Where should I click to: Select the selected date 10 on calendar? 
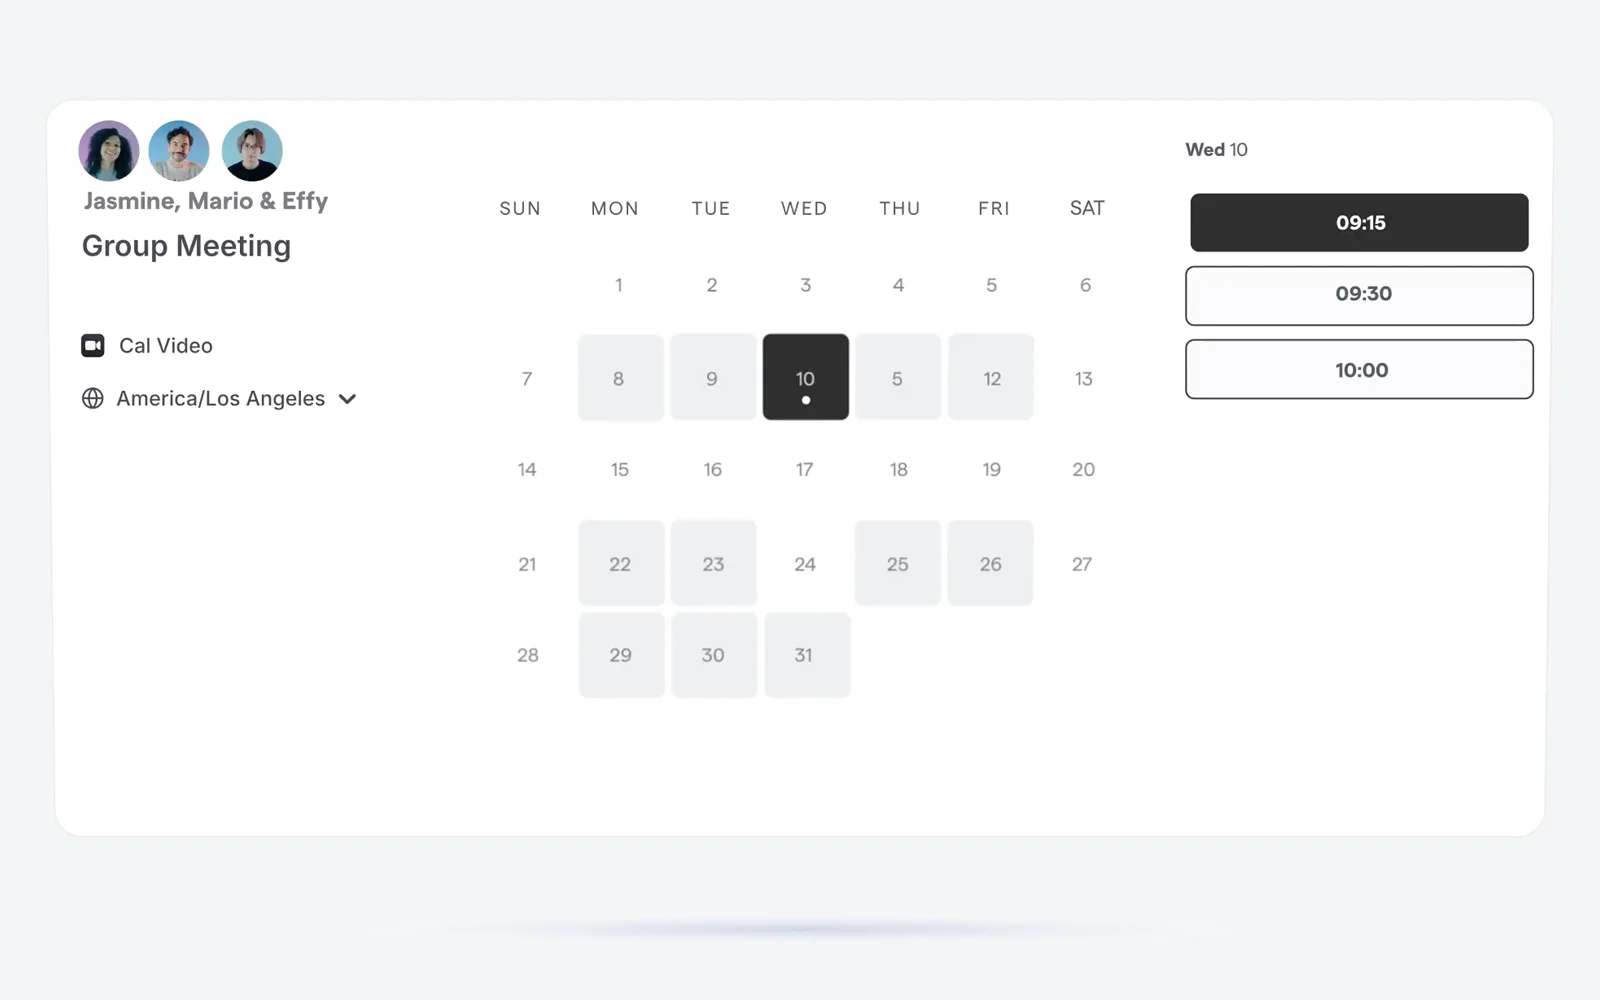[x=806, y=377]
